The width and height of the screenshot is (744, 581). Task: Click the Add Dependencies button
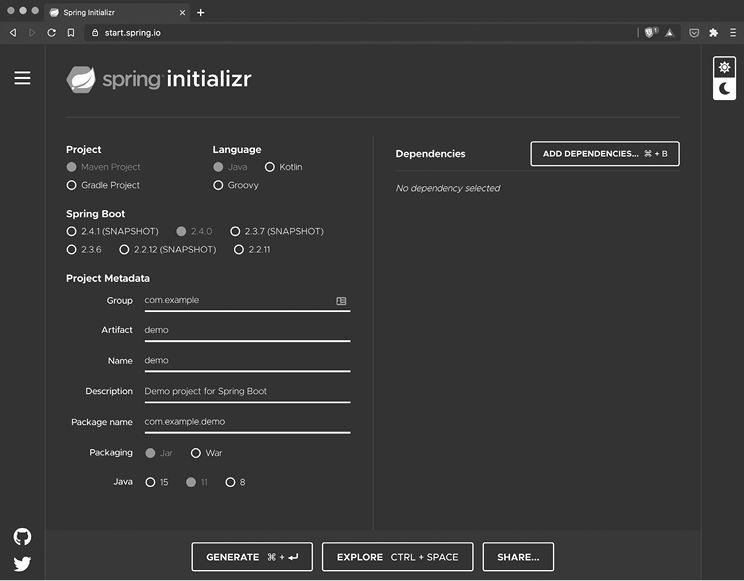point(604,154)
